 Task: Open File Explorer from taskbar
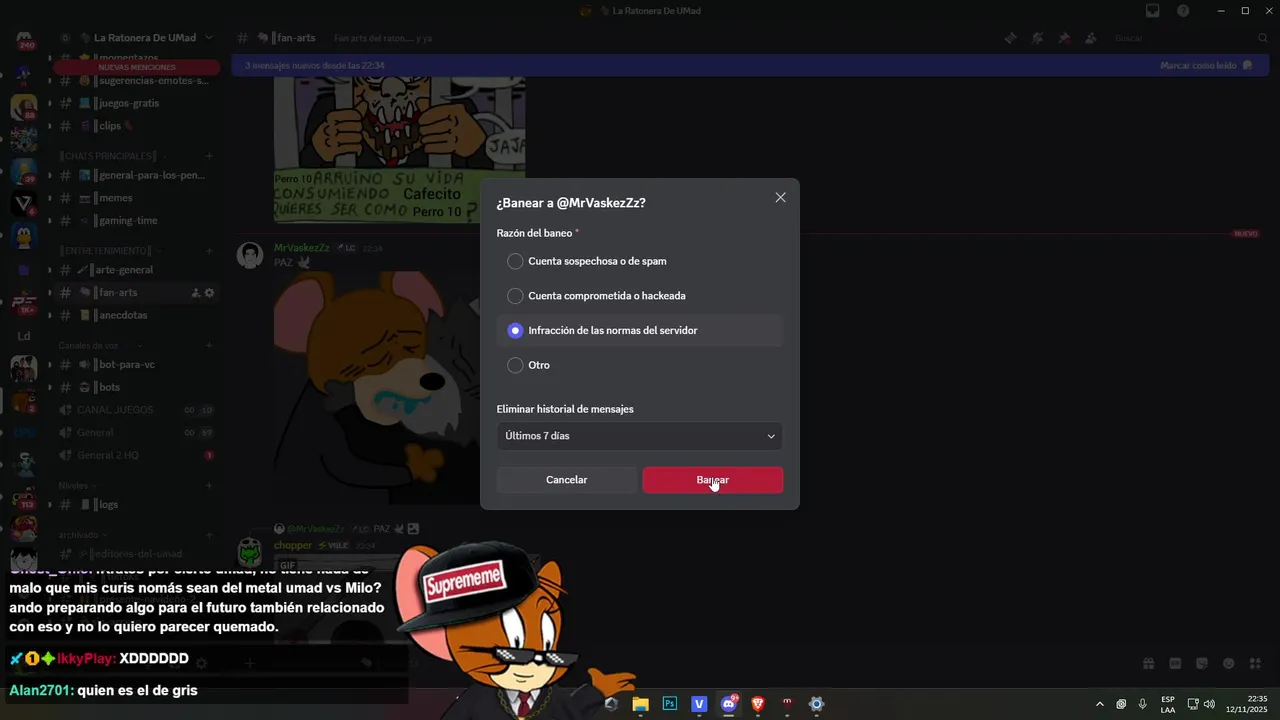click(x=640, y=704)
